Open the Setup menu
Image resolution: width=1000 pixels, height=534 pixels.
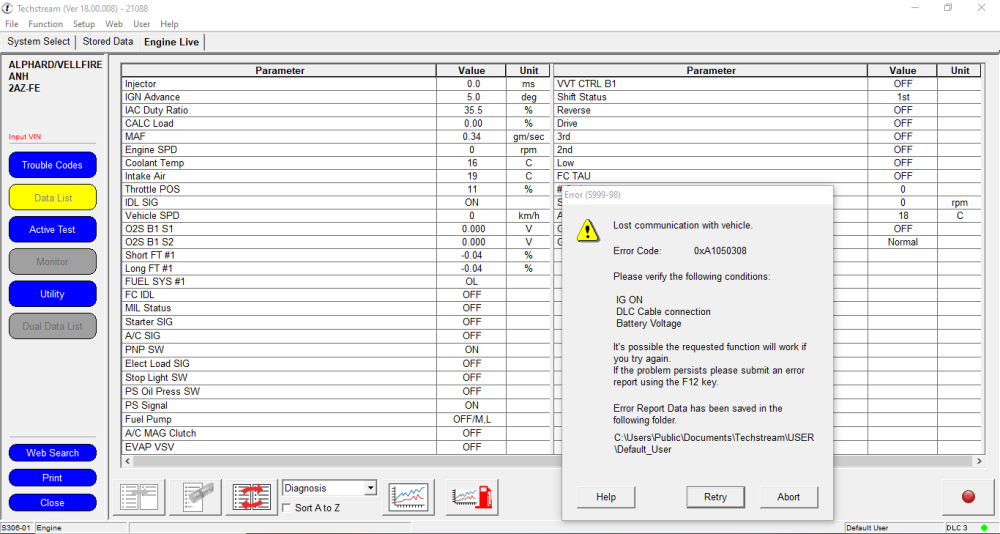pyautogui.click(x=84, y=24)
